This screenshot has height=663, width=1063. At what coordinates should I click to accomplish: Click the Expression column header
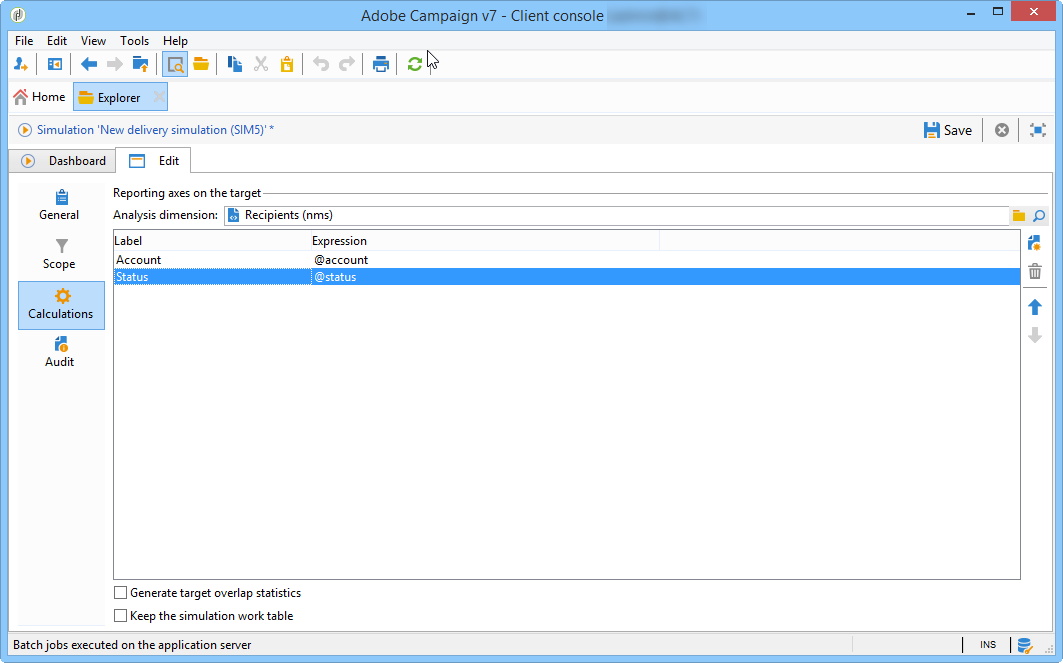485,241
